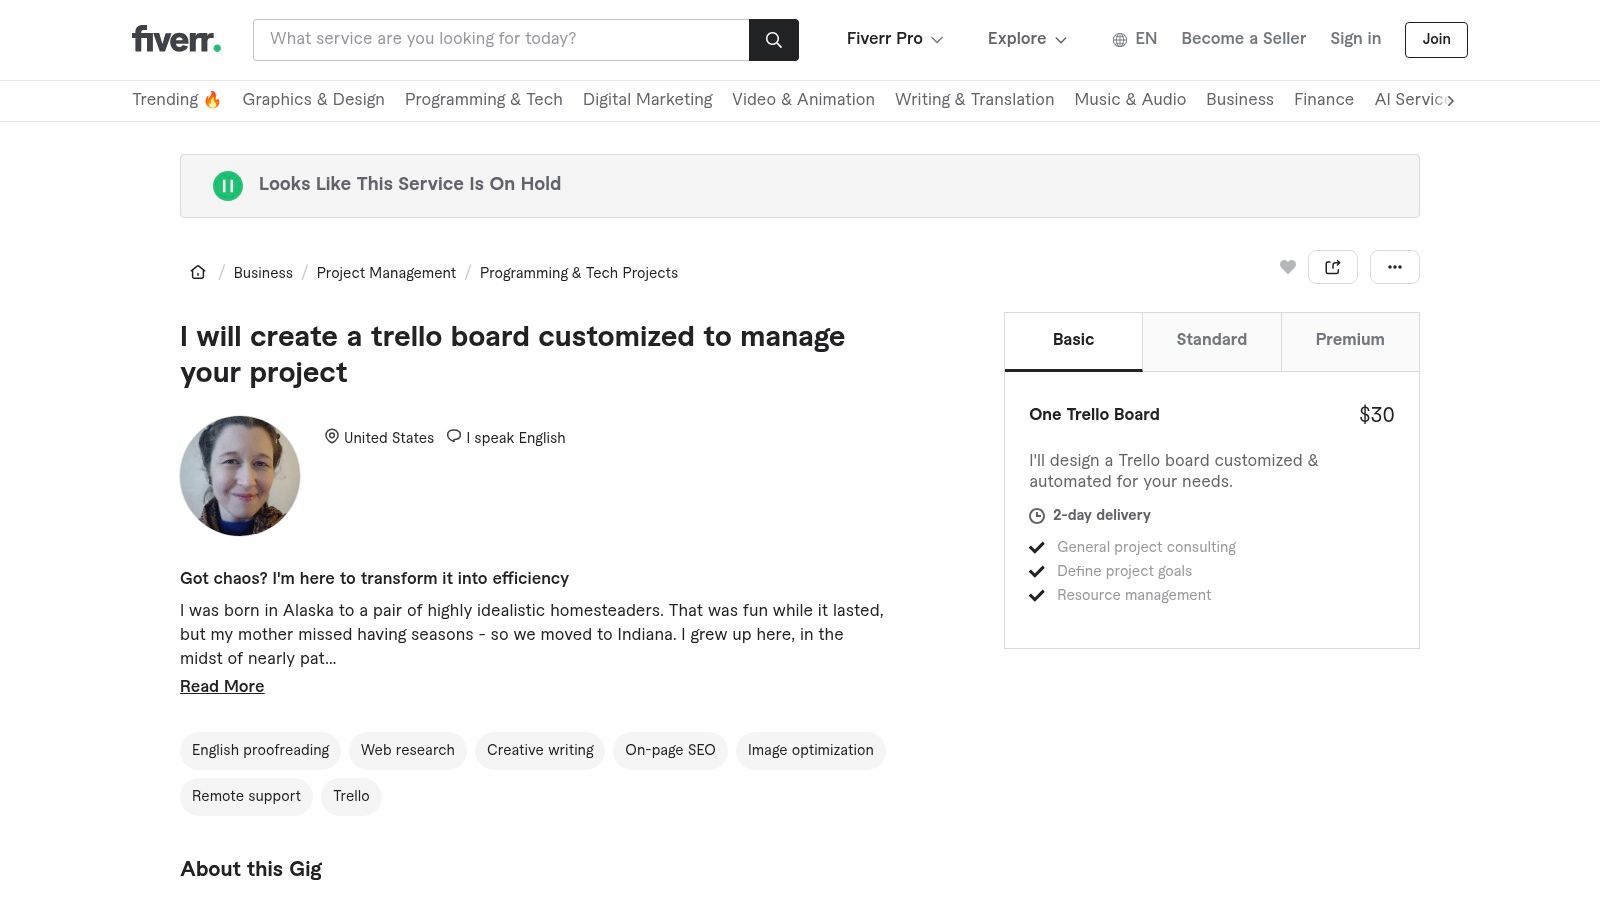
Task: Click the search input field
Action: [x=500, y=39]
